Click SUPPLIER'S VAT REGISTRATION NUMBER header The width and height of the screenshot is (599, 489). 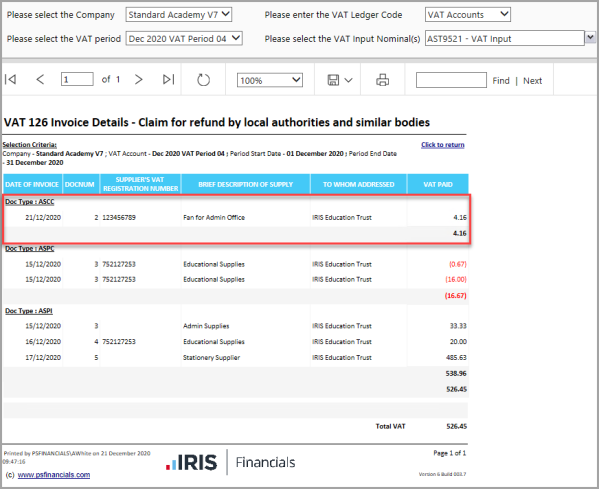141,184
